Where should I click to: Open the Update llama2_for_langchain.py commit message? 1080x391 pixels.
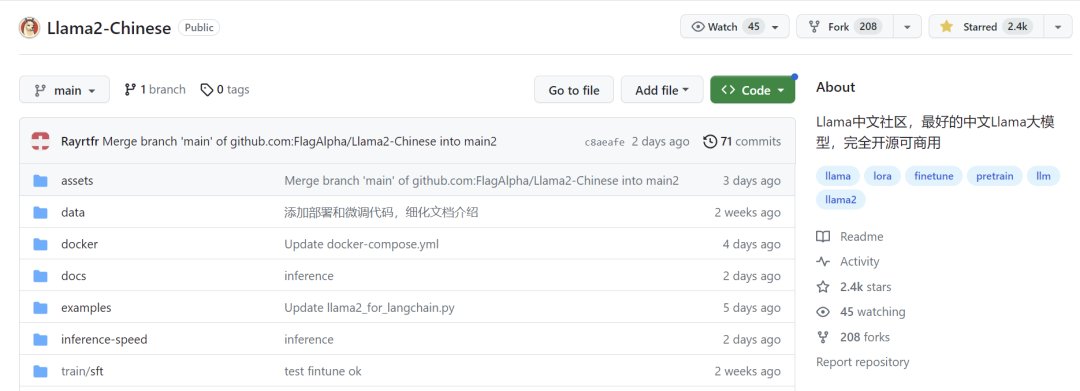(369, 308)
